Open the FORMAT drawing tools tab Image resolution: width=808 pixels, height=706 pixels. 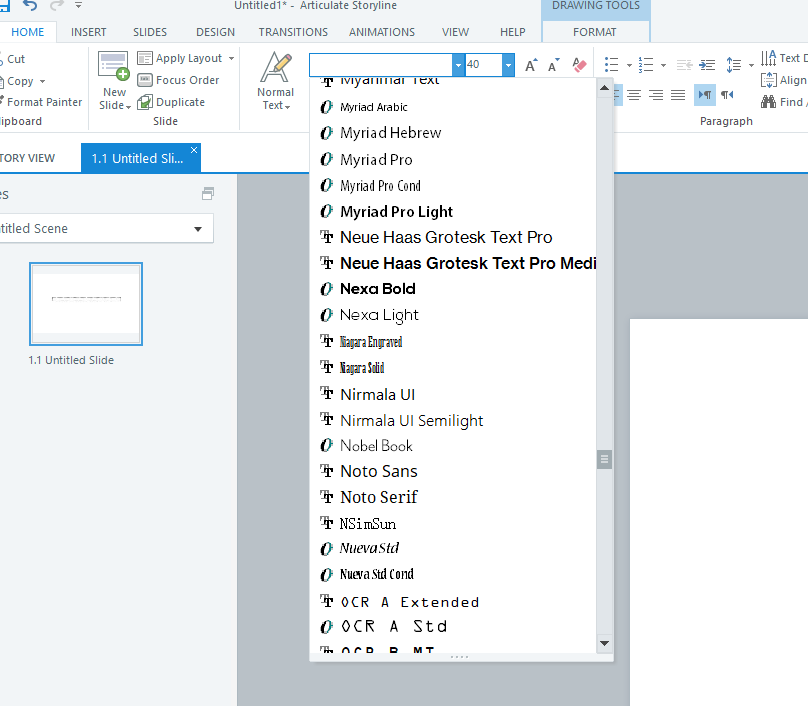[595, 32]
